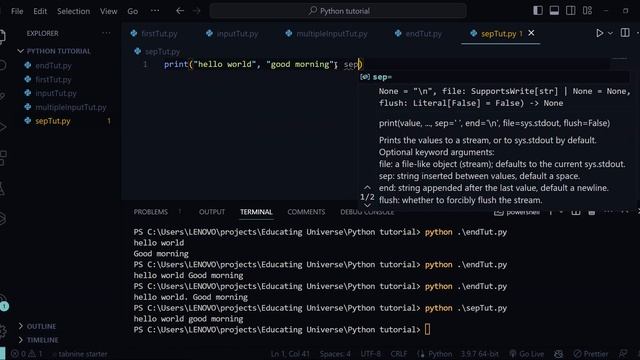This screenshot has width=640, height=360.
Task: Open the Go menu
Action: click(x=133, y=11)
